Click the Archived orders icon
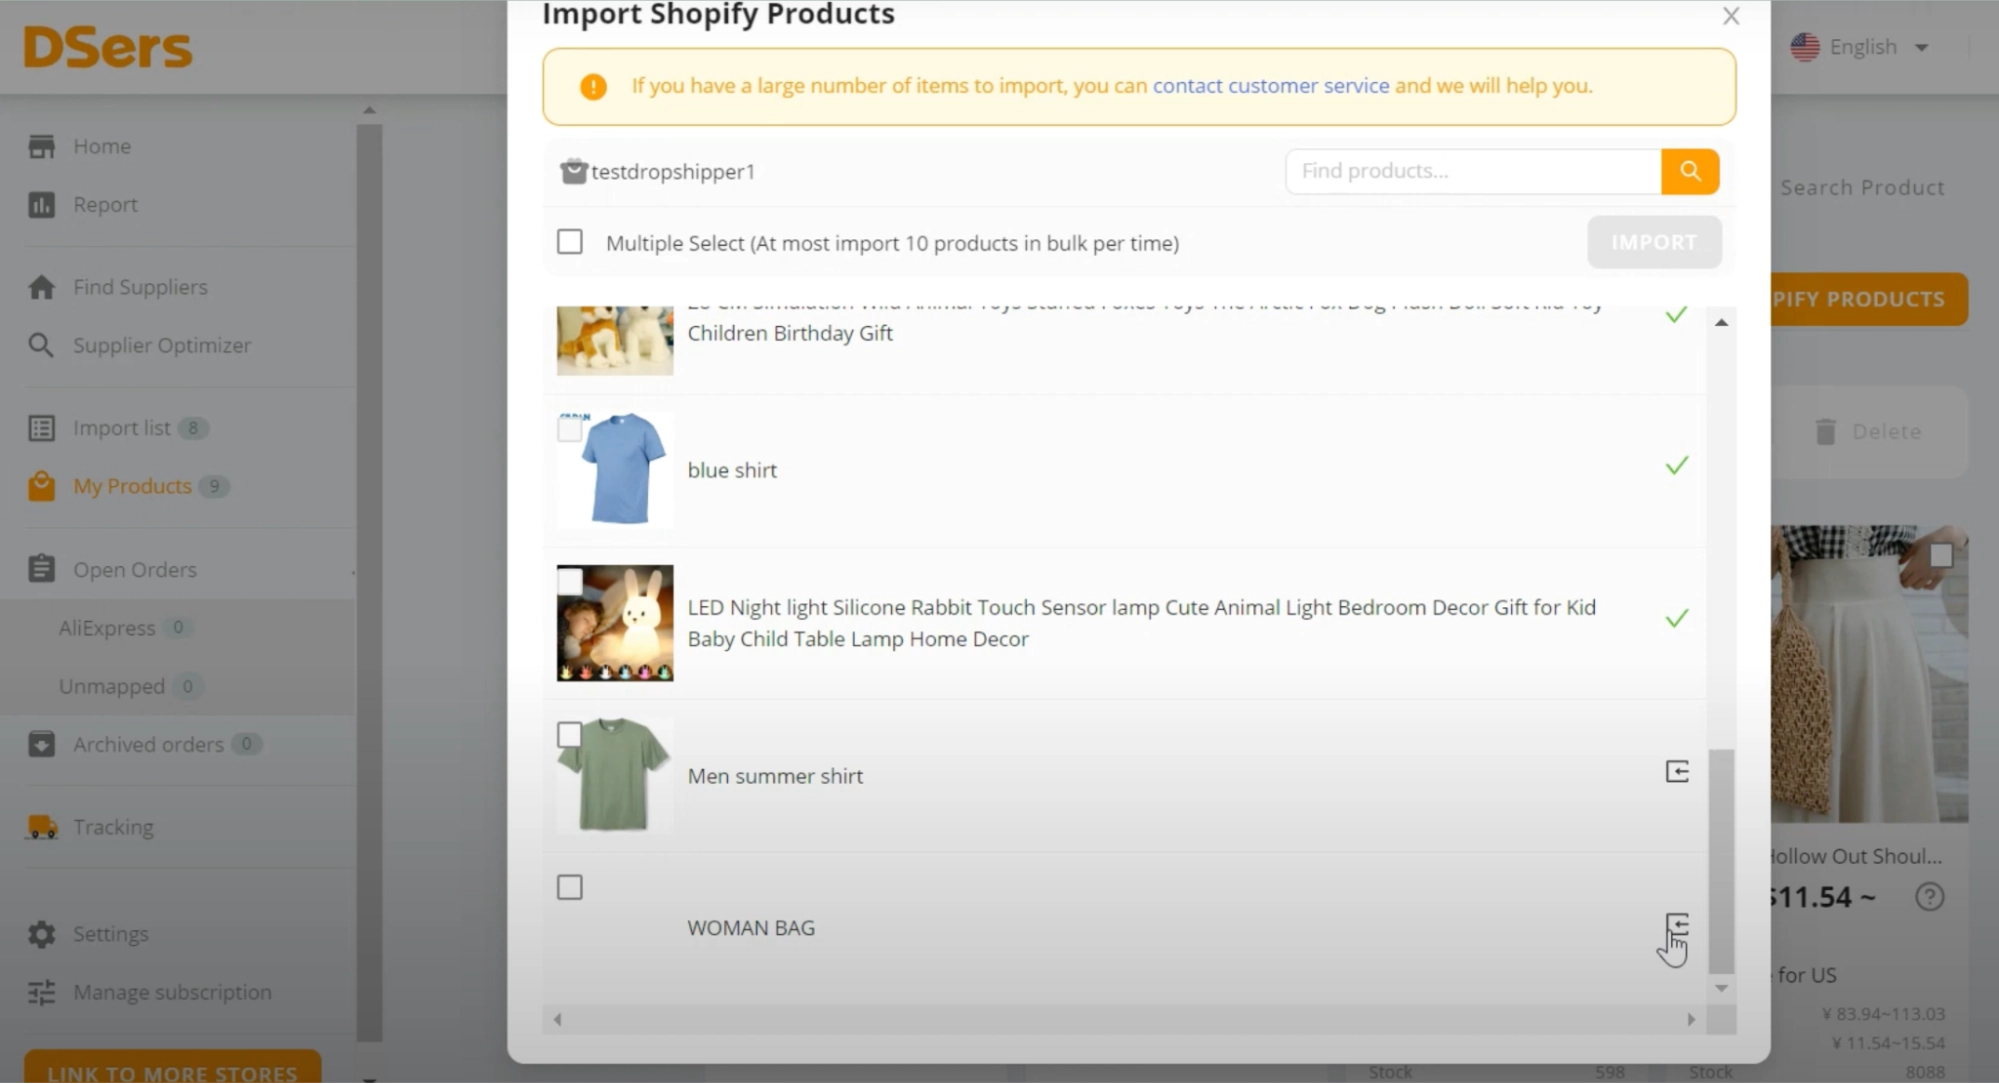The height and width of the screenshot is (1084, 1999). (x=41, y=744)
